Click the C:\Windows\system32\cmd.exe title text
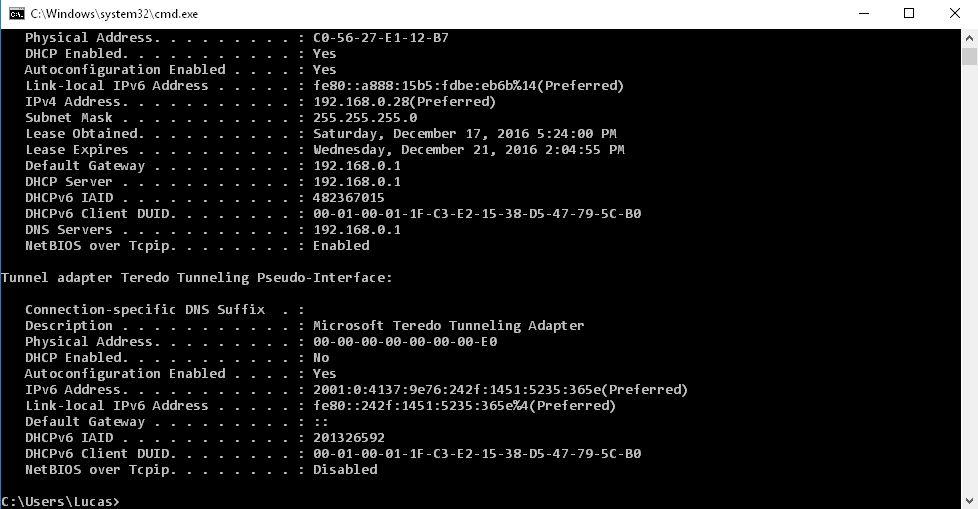The image size is (978, 509). [x=114, y=14]
